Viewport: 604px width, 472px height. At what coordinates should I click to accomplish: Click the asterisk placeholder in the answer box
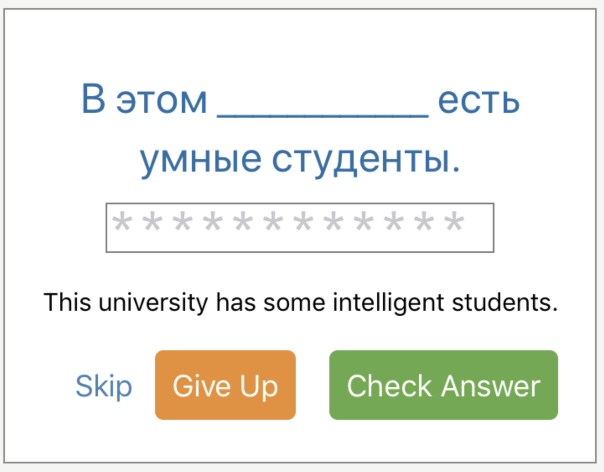[288, 224]
